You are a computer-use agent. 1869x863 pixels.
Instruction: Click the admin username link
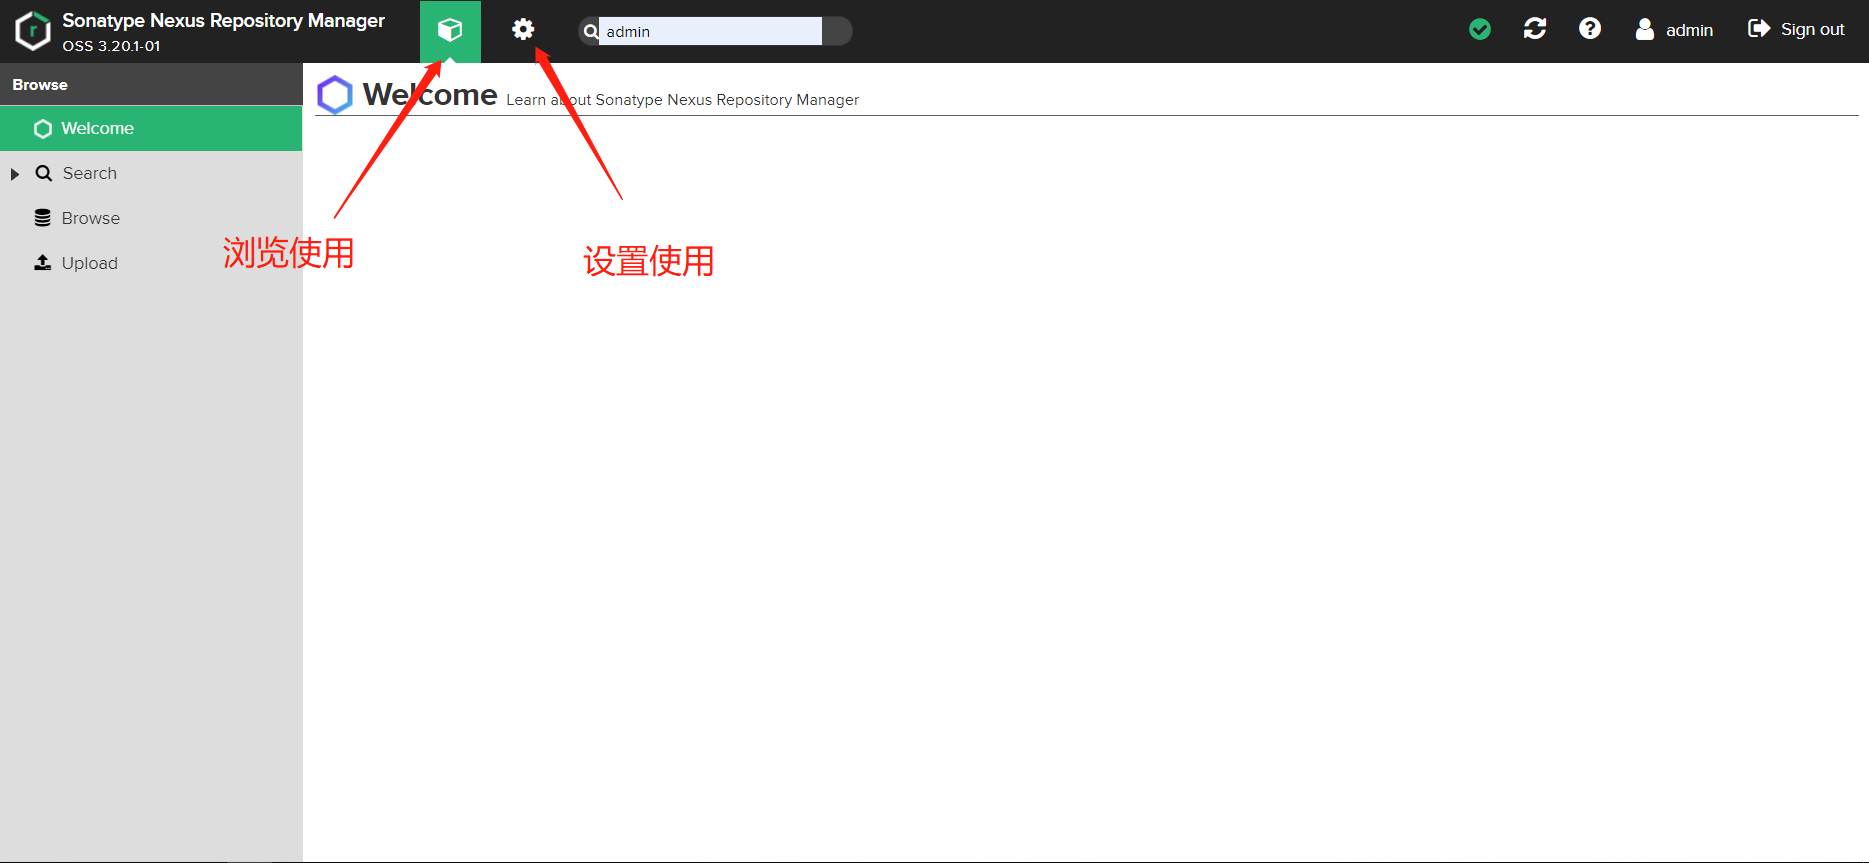(x=1689, y=30)
